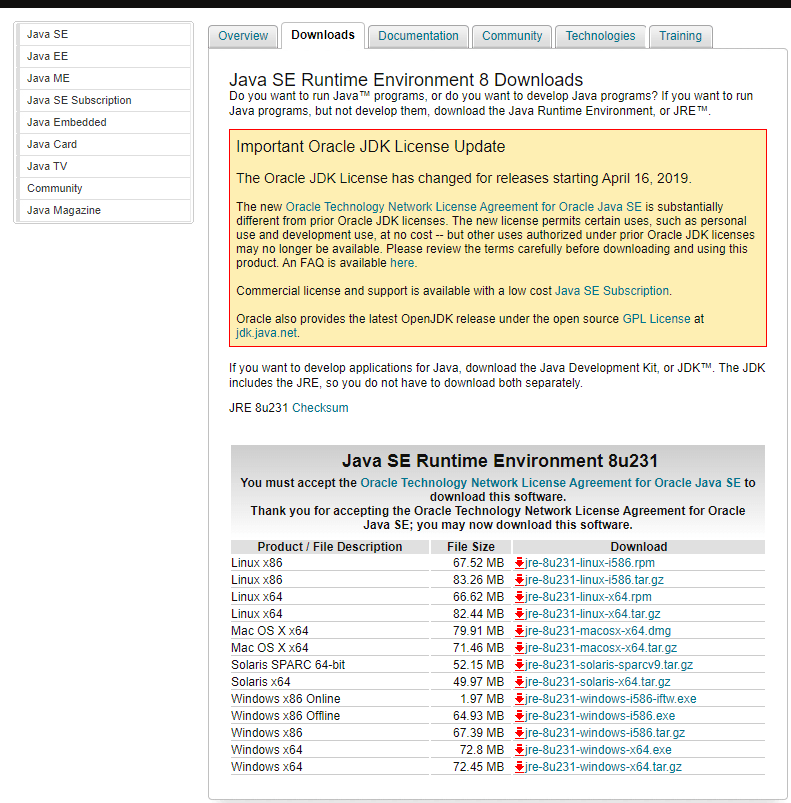791x803 pixels.
Task: Download jre-8u231-windows-x64.tar.gz file link
Action: [x=604, y=767]
